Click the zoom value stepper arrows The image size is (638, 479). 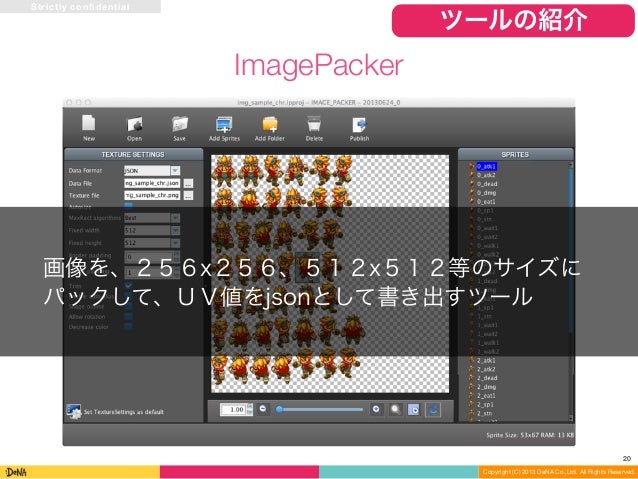(x=249, y=409)
